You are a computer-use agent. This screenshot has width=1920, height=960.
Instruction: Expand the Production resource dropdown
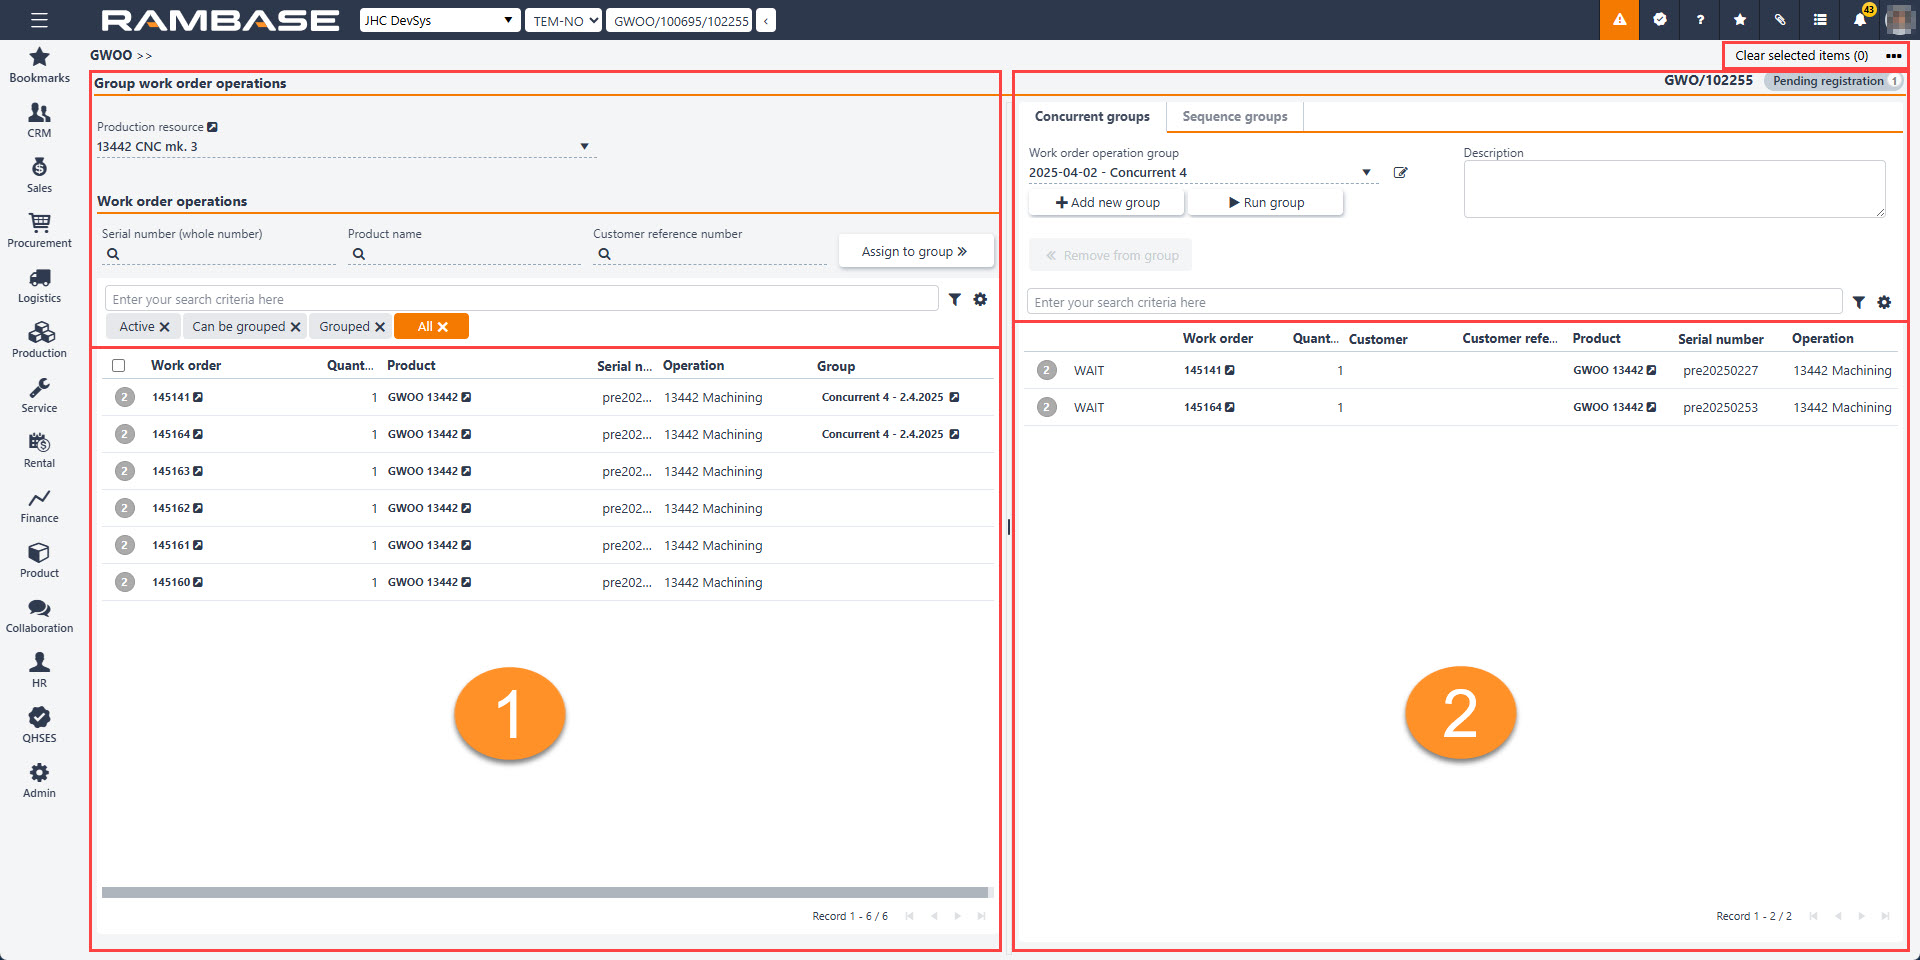pos(584,147)
